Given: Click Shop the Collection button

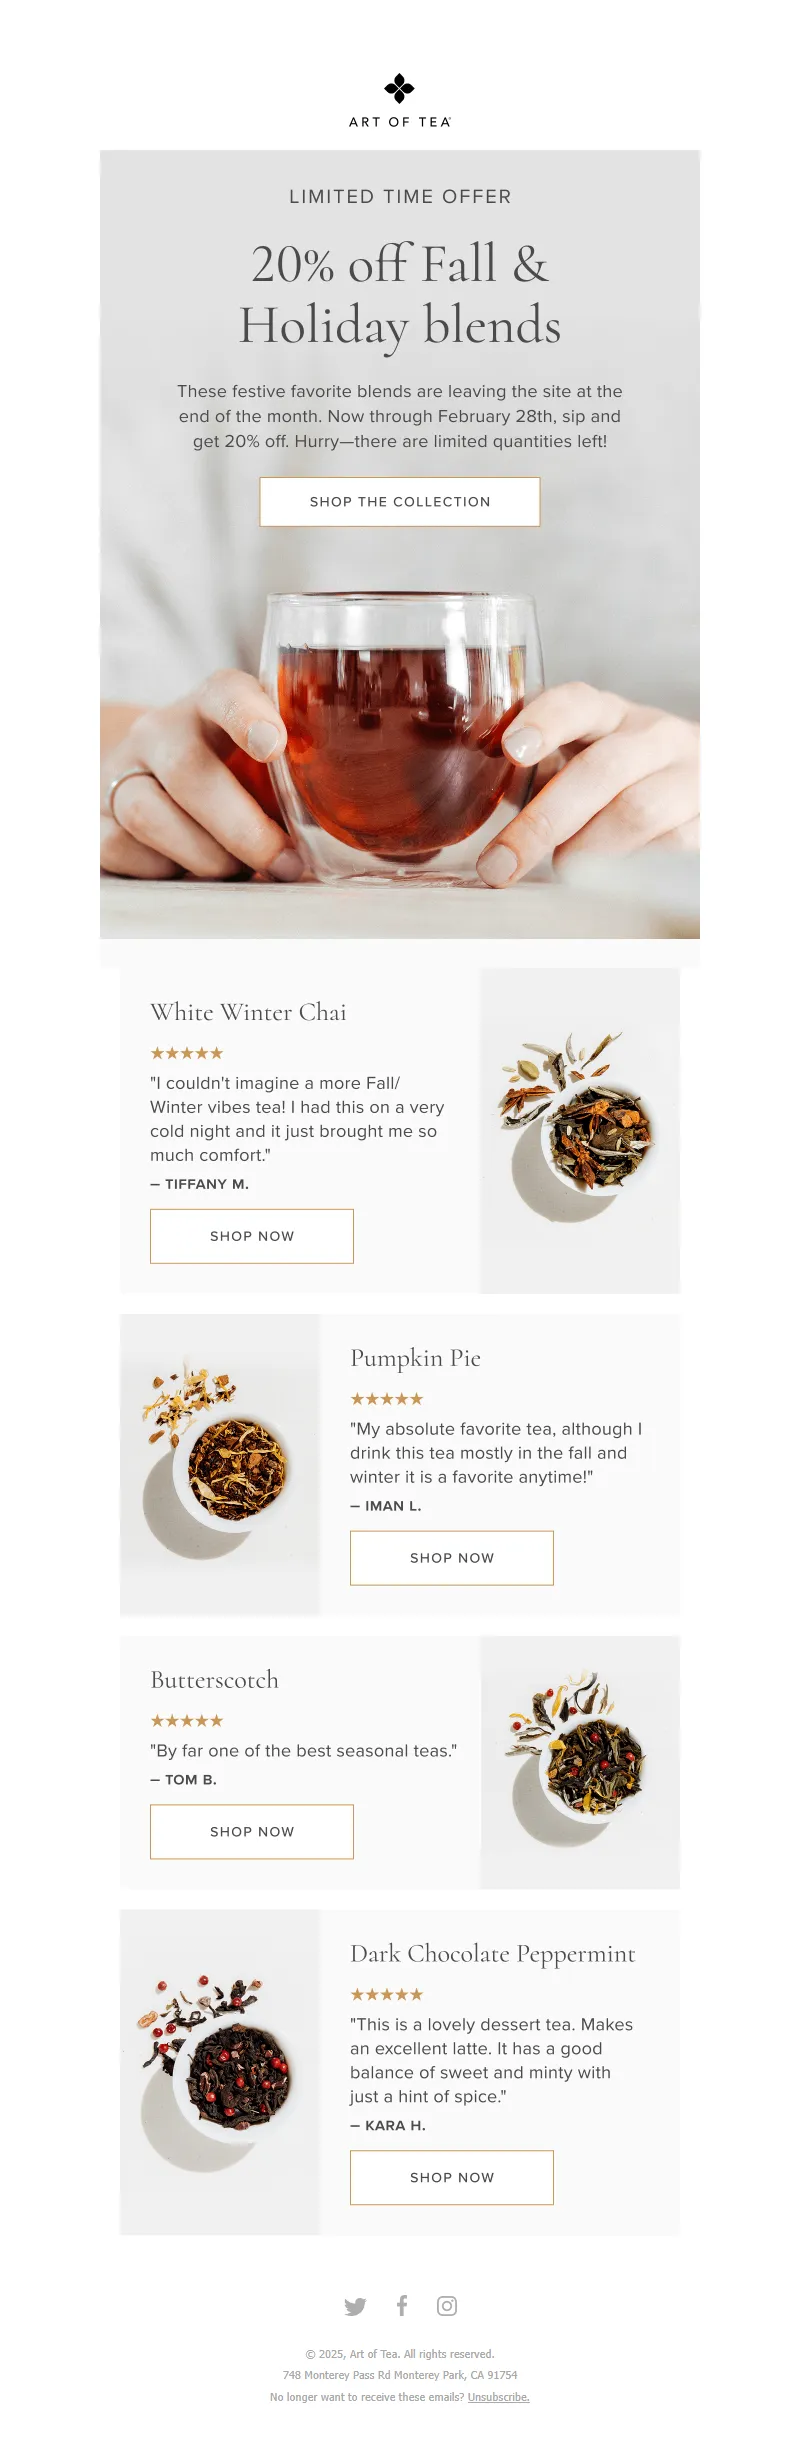Looking at the screenshot, I should [400, 502].
